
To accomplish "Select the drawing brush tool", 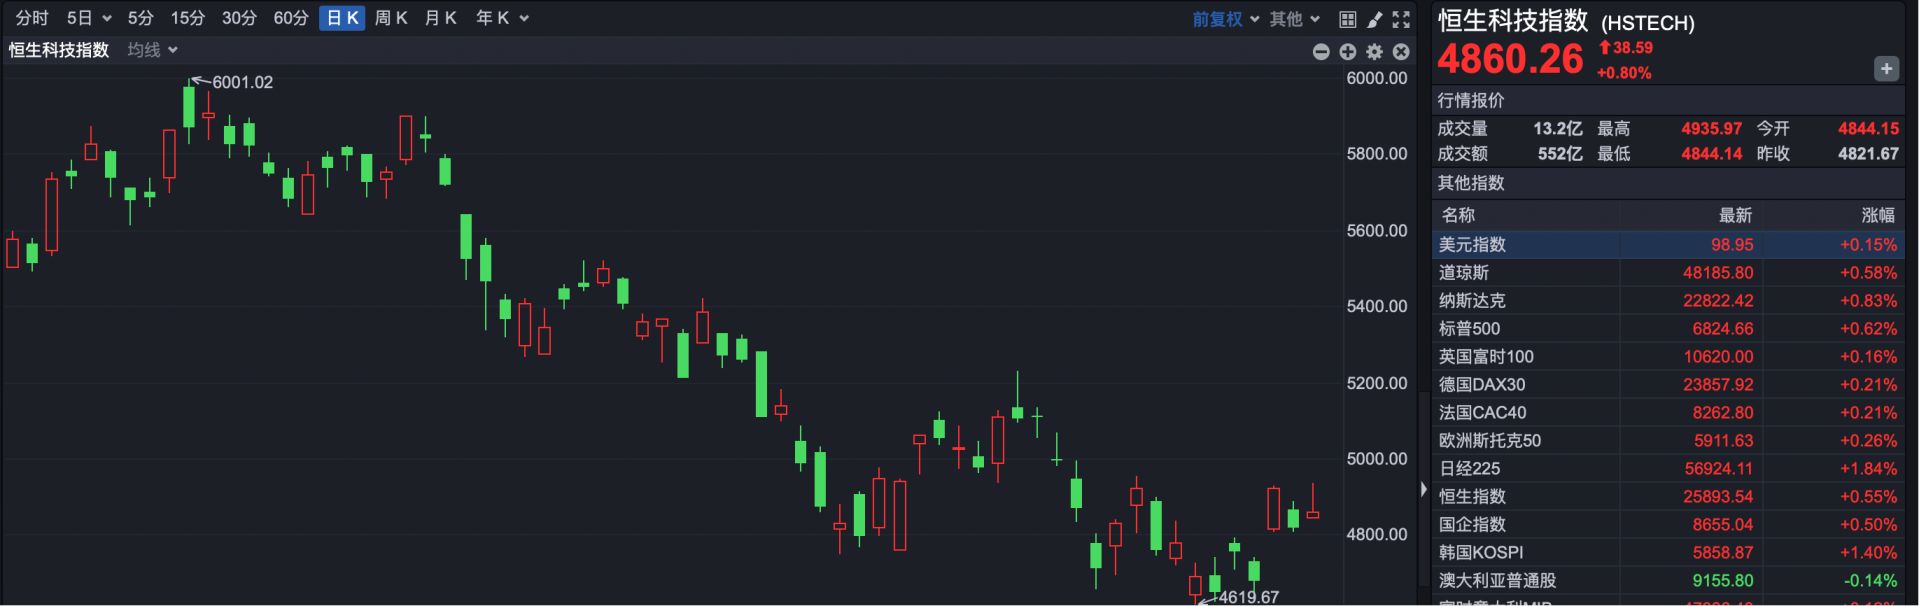I will tap(1375, 19).
